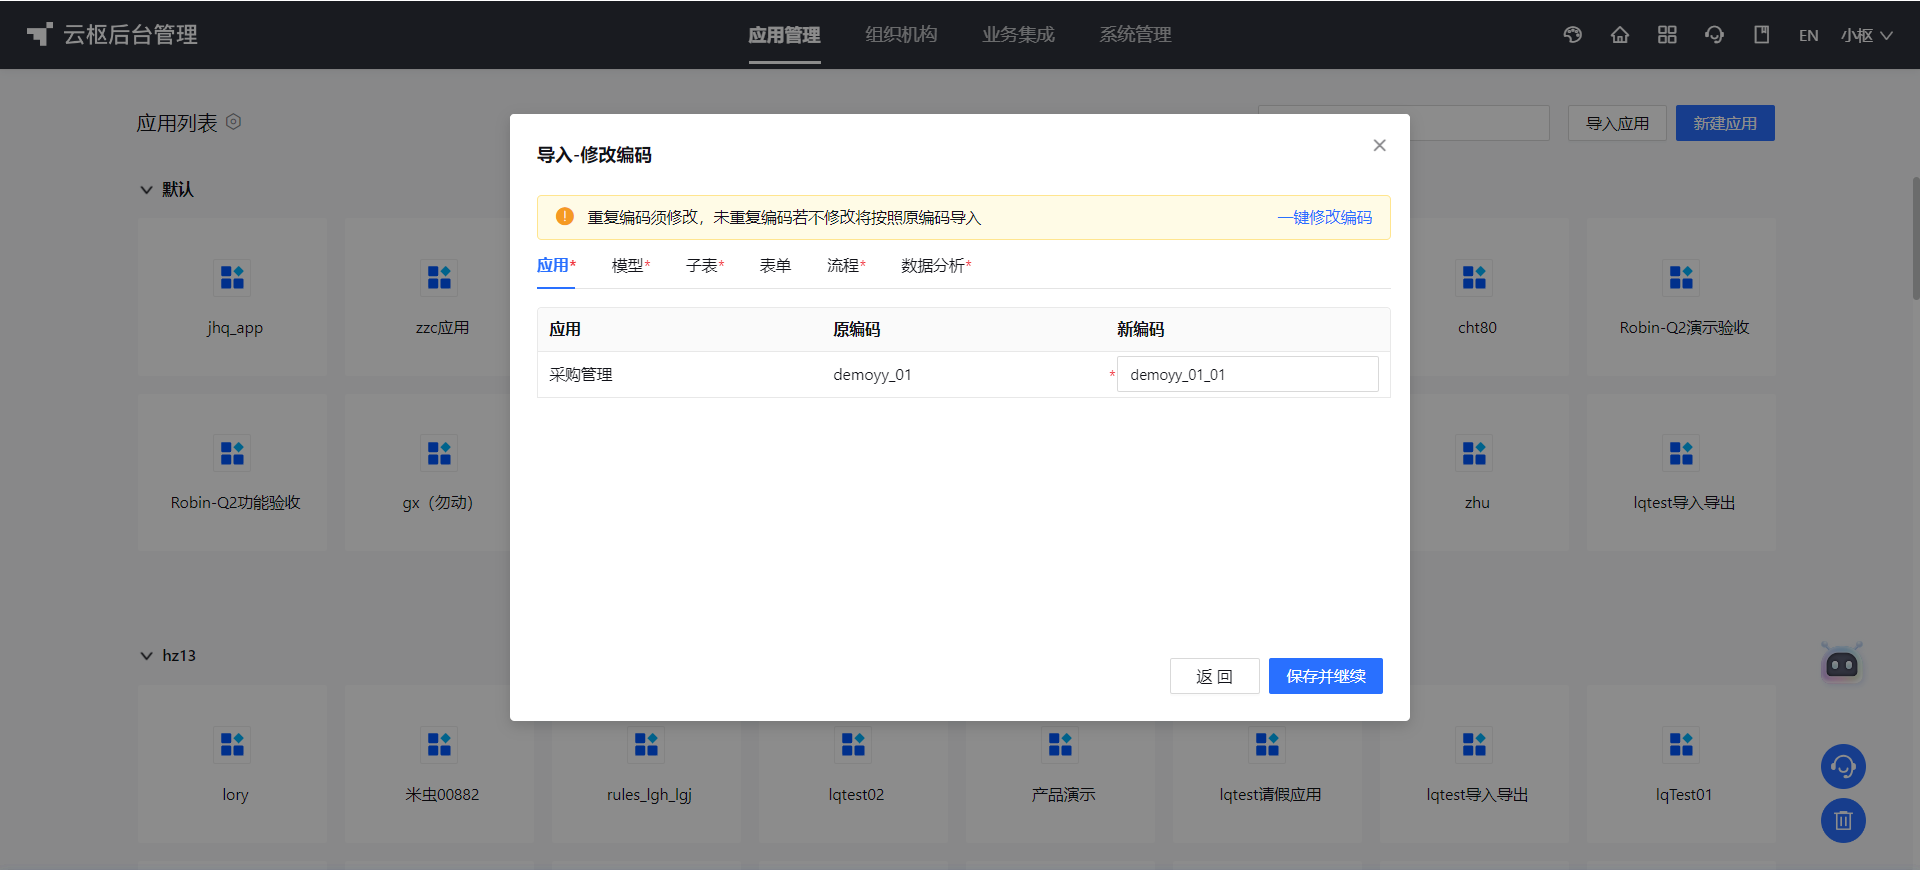Click 一键修改编码 link
The width and height of the screenshot is (1920, 870).
(x=1325, y=217)
